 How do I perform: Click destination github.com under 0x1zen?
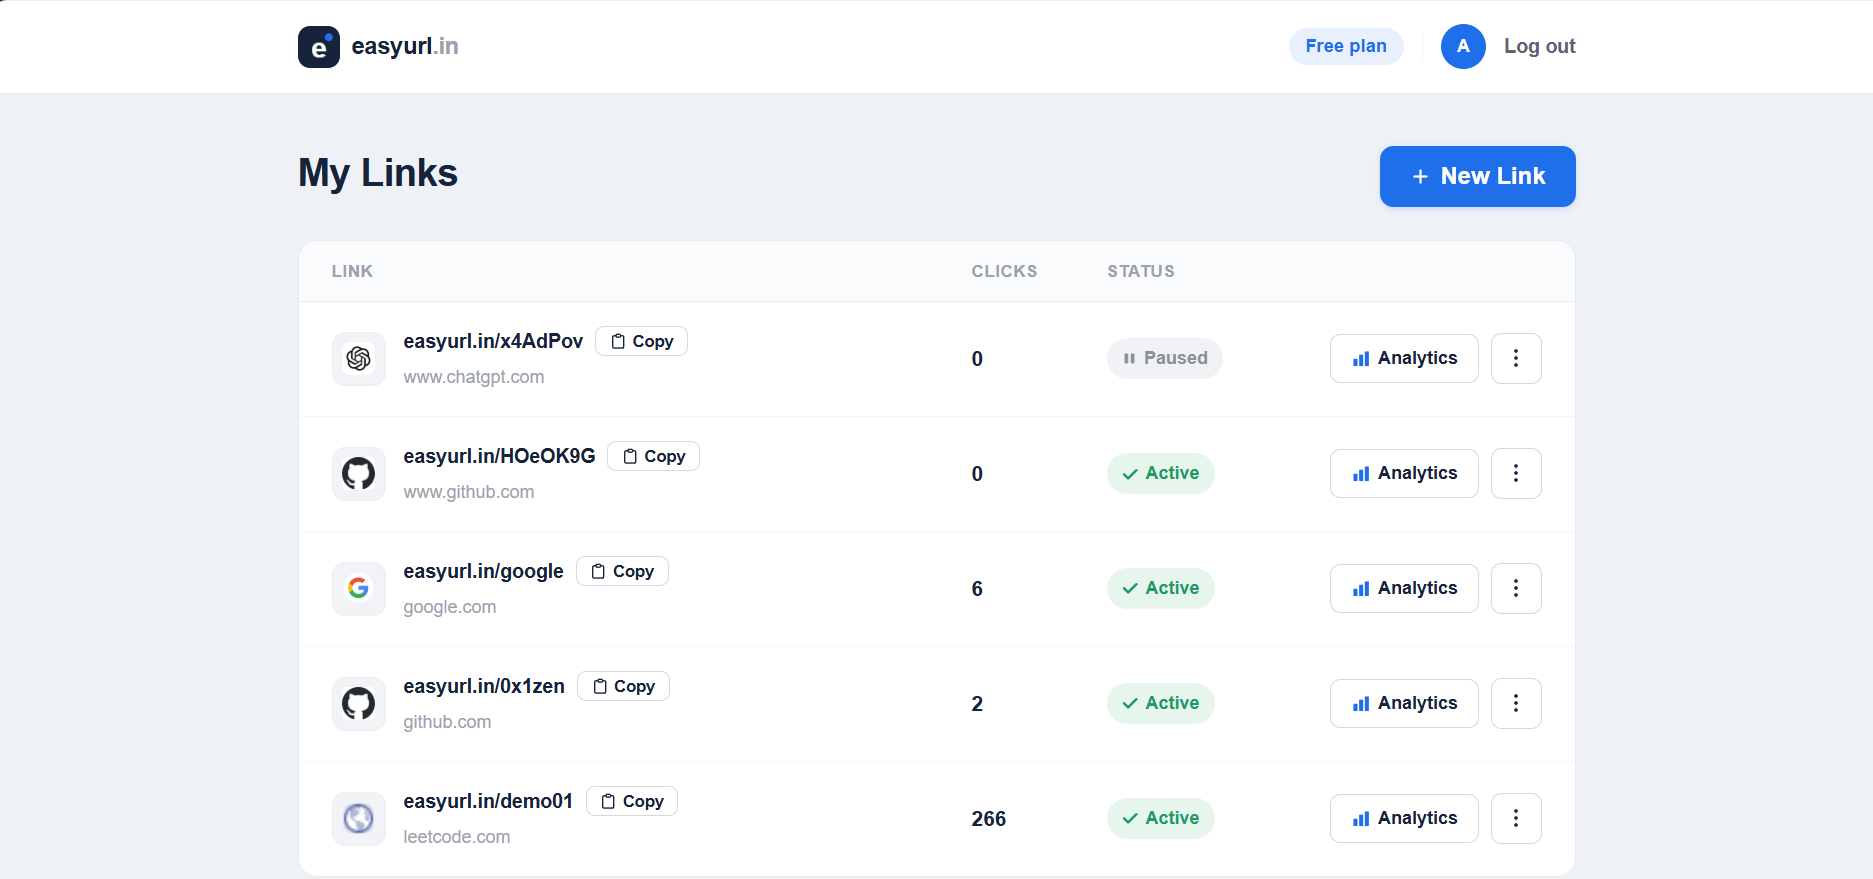pos(447,722)
